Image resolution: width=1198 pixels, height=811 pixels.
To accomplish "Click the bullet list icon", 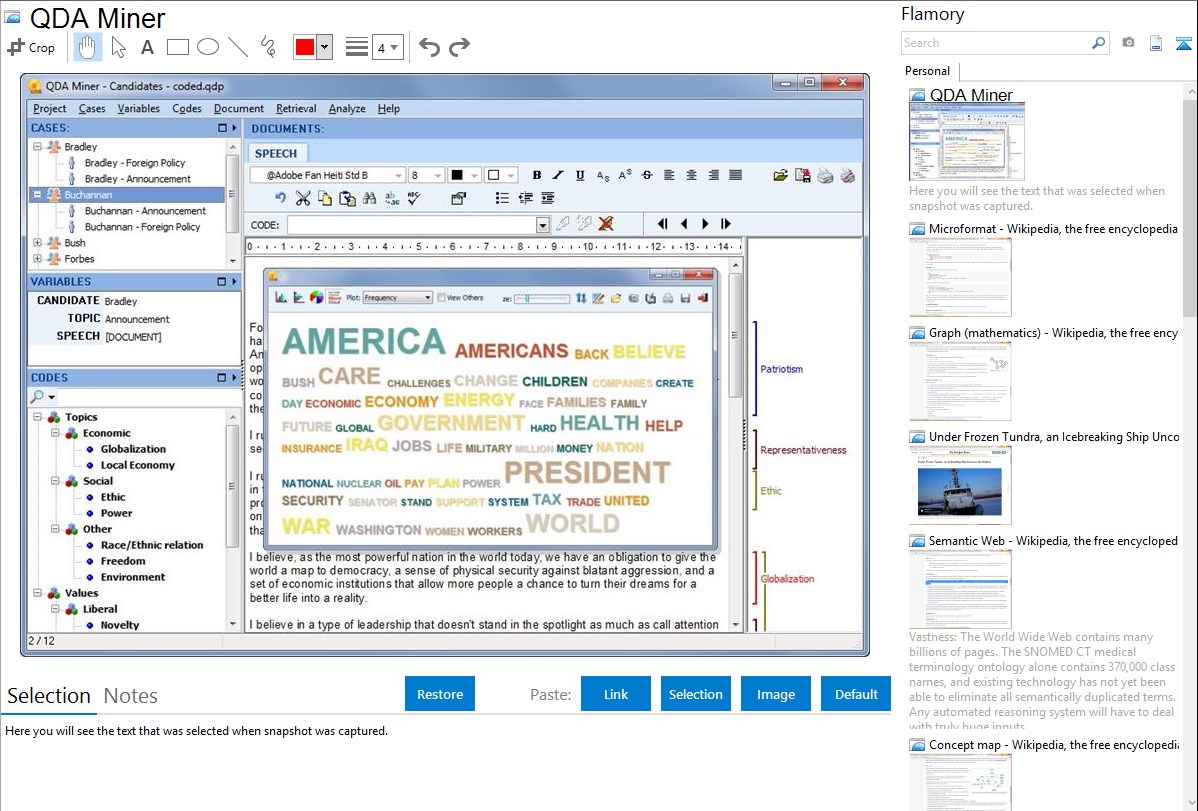I will tap(502, 199).
